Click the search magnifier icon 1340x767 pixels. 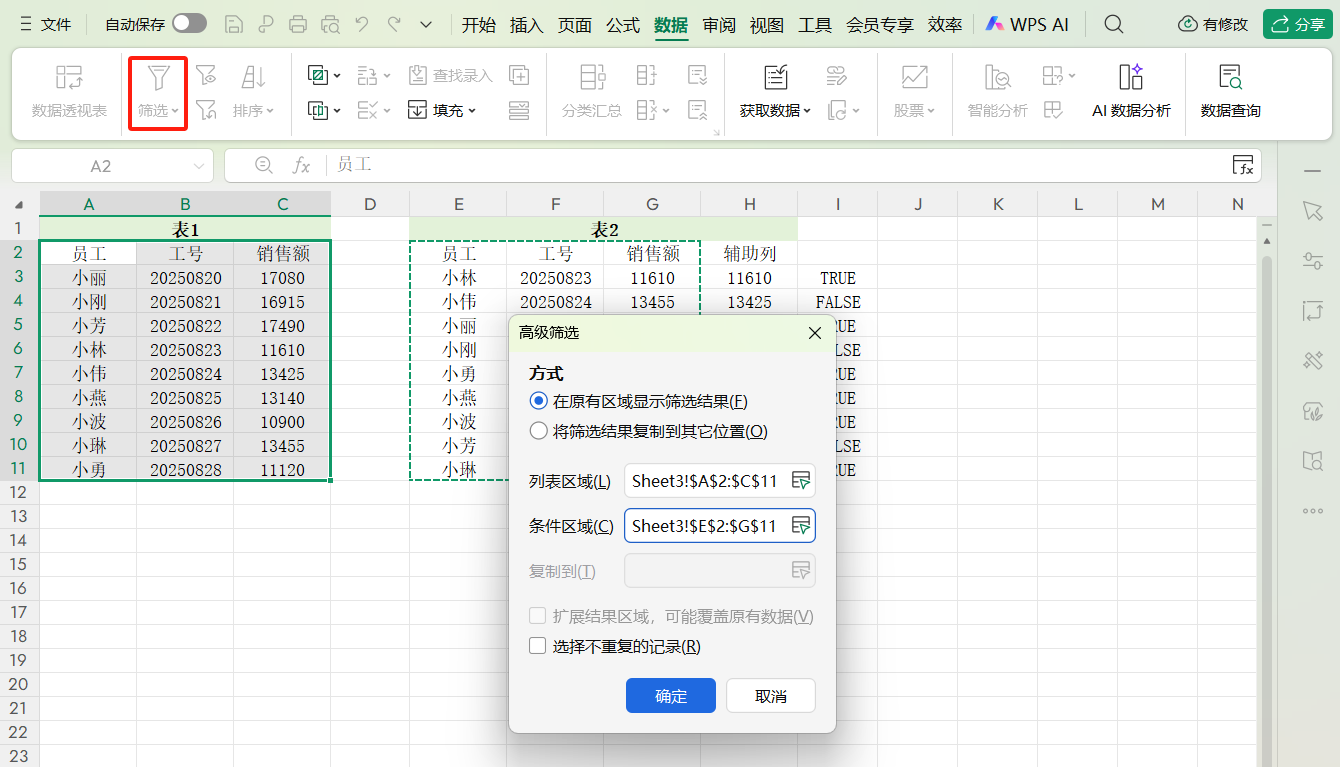click(1112, 24)
